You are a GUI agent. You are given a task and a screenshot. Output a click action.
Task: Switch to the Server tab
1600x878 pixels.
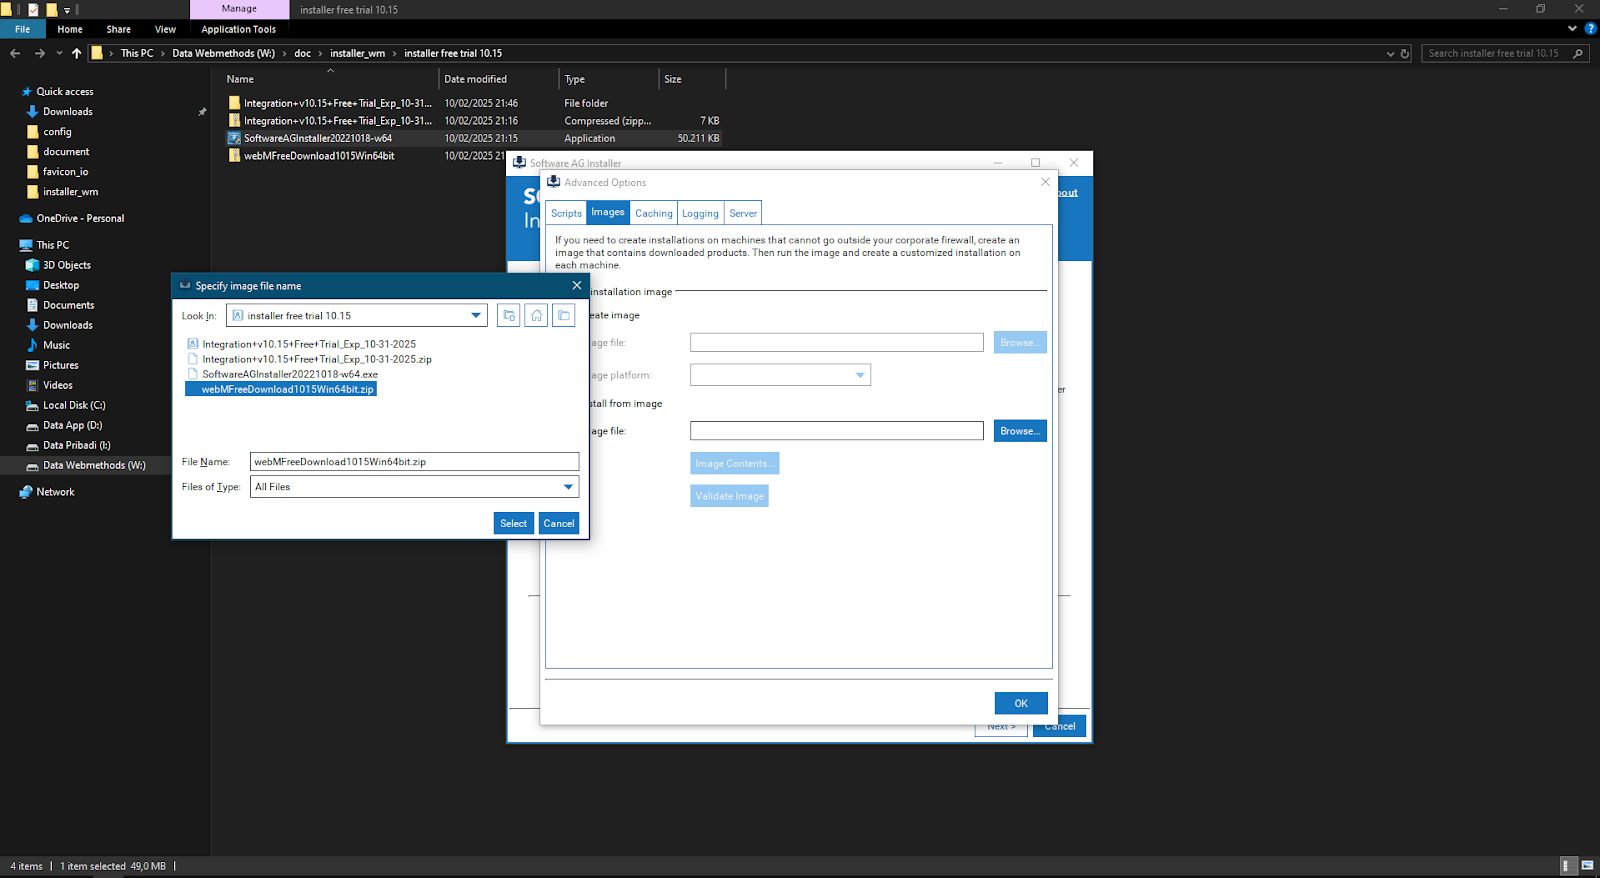(743, 213)
